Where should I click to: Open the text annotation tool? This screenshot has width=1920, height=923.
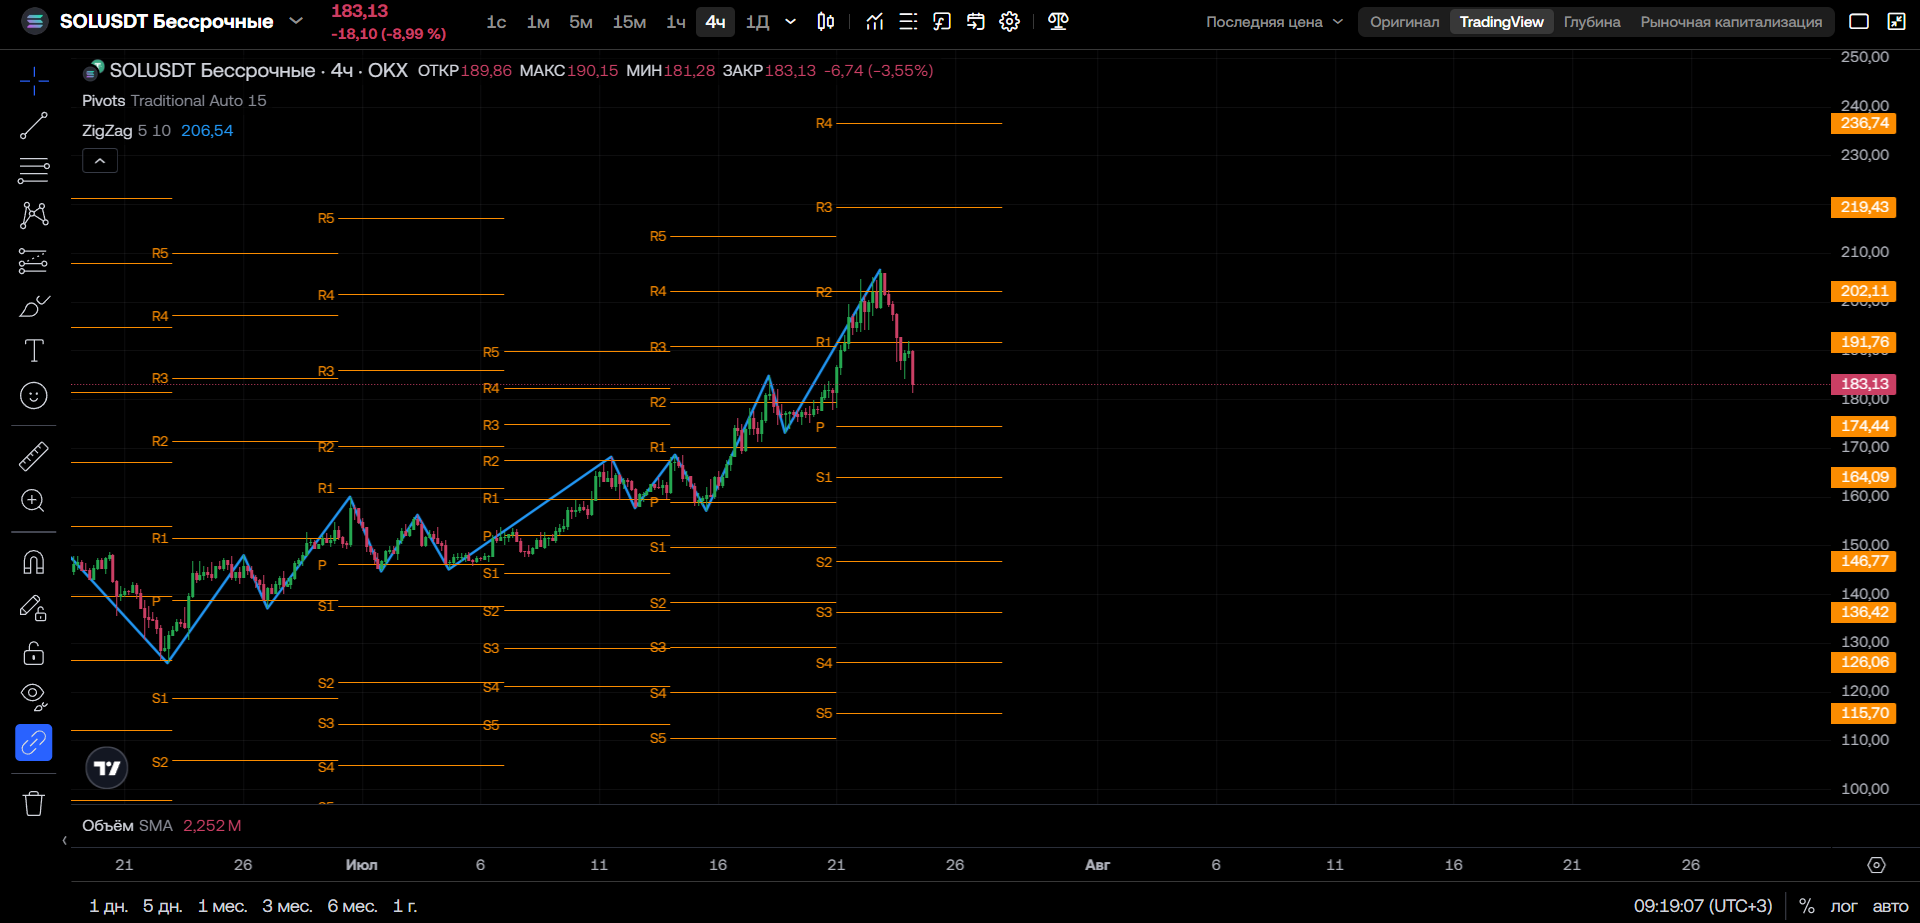(x=33, y=351)
